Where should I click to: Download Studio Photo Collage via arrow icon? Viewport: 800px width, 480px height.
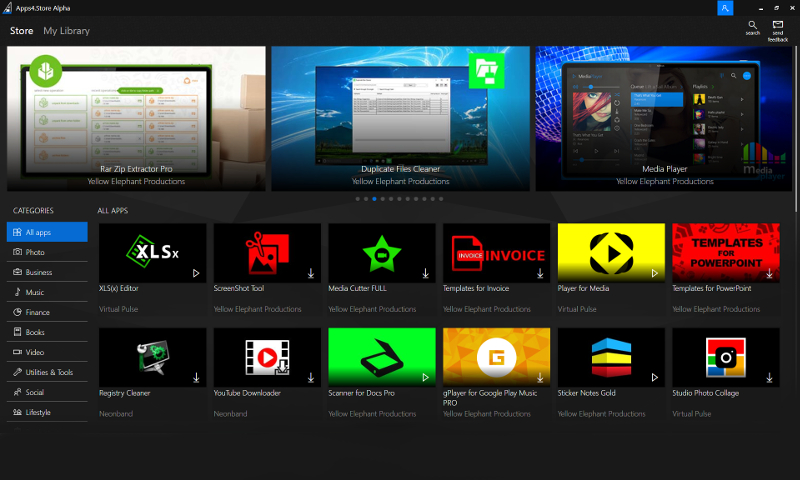coord(769,377)
